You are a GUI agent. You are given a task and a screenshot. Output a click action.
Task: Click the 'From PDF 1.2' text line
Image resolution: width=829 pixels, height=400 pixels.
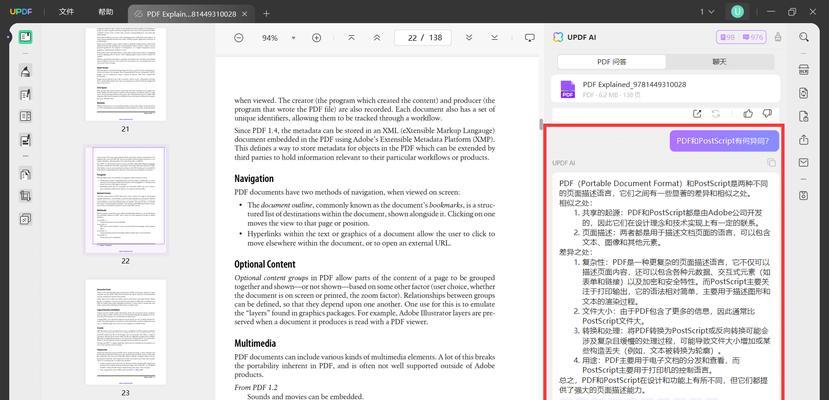(256, 387)
